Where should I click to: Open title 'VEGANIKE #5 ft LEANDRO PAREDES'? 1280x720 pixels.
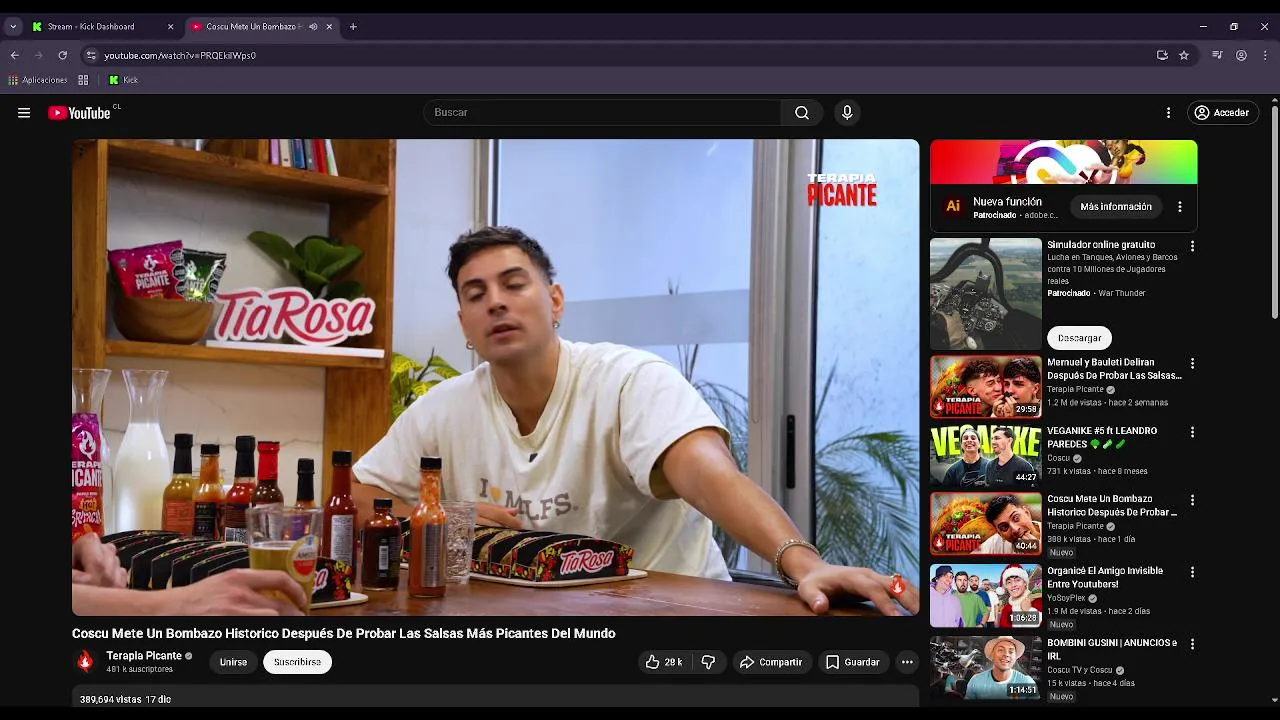click(1102, 437)
